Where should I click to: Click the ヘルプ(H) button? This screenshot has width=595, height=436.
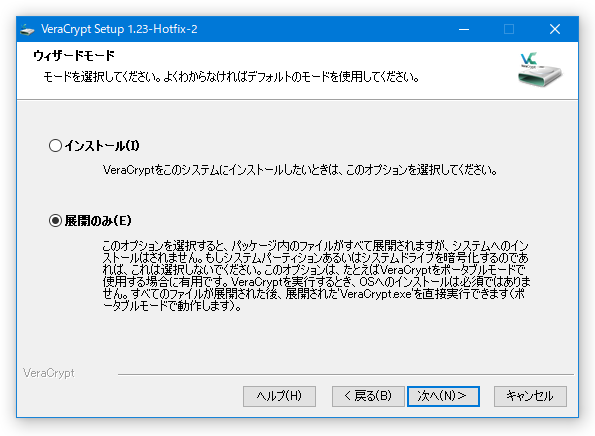tap(279, 396)
